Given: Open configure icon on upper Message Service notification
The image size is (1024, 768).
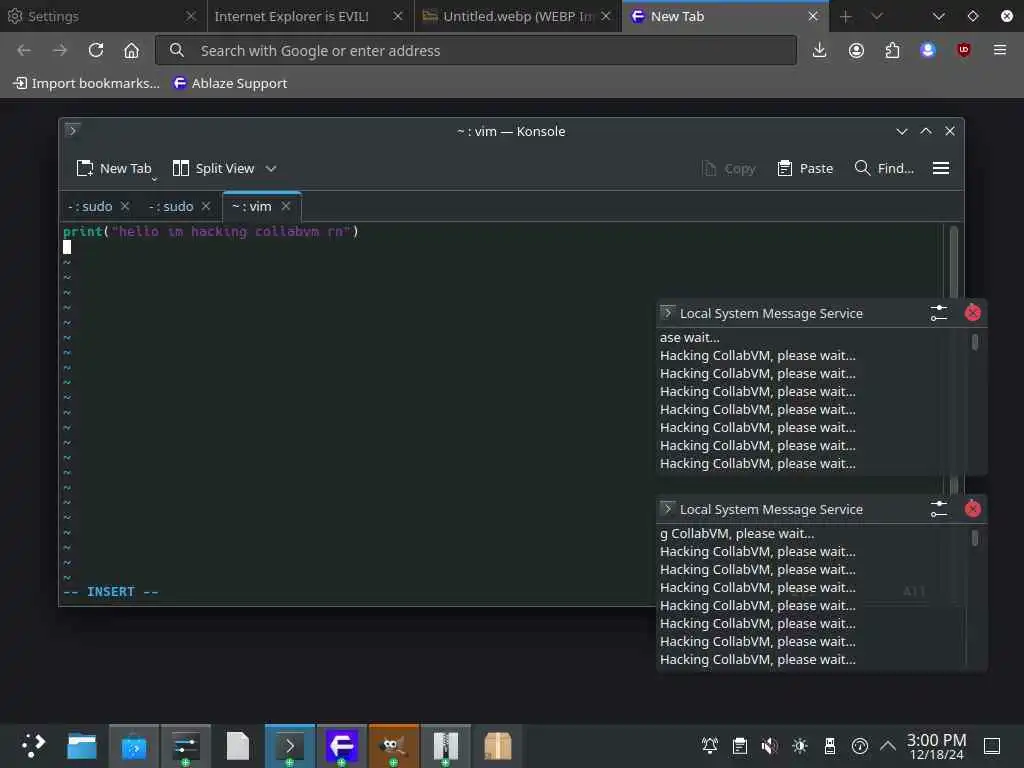Looking at the screenshot, I should coord(939,313).
